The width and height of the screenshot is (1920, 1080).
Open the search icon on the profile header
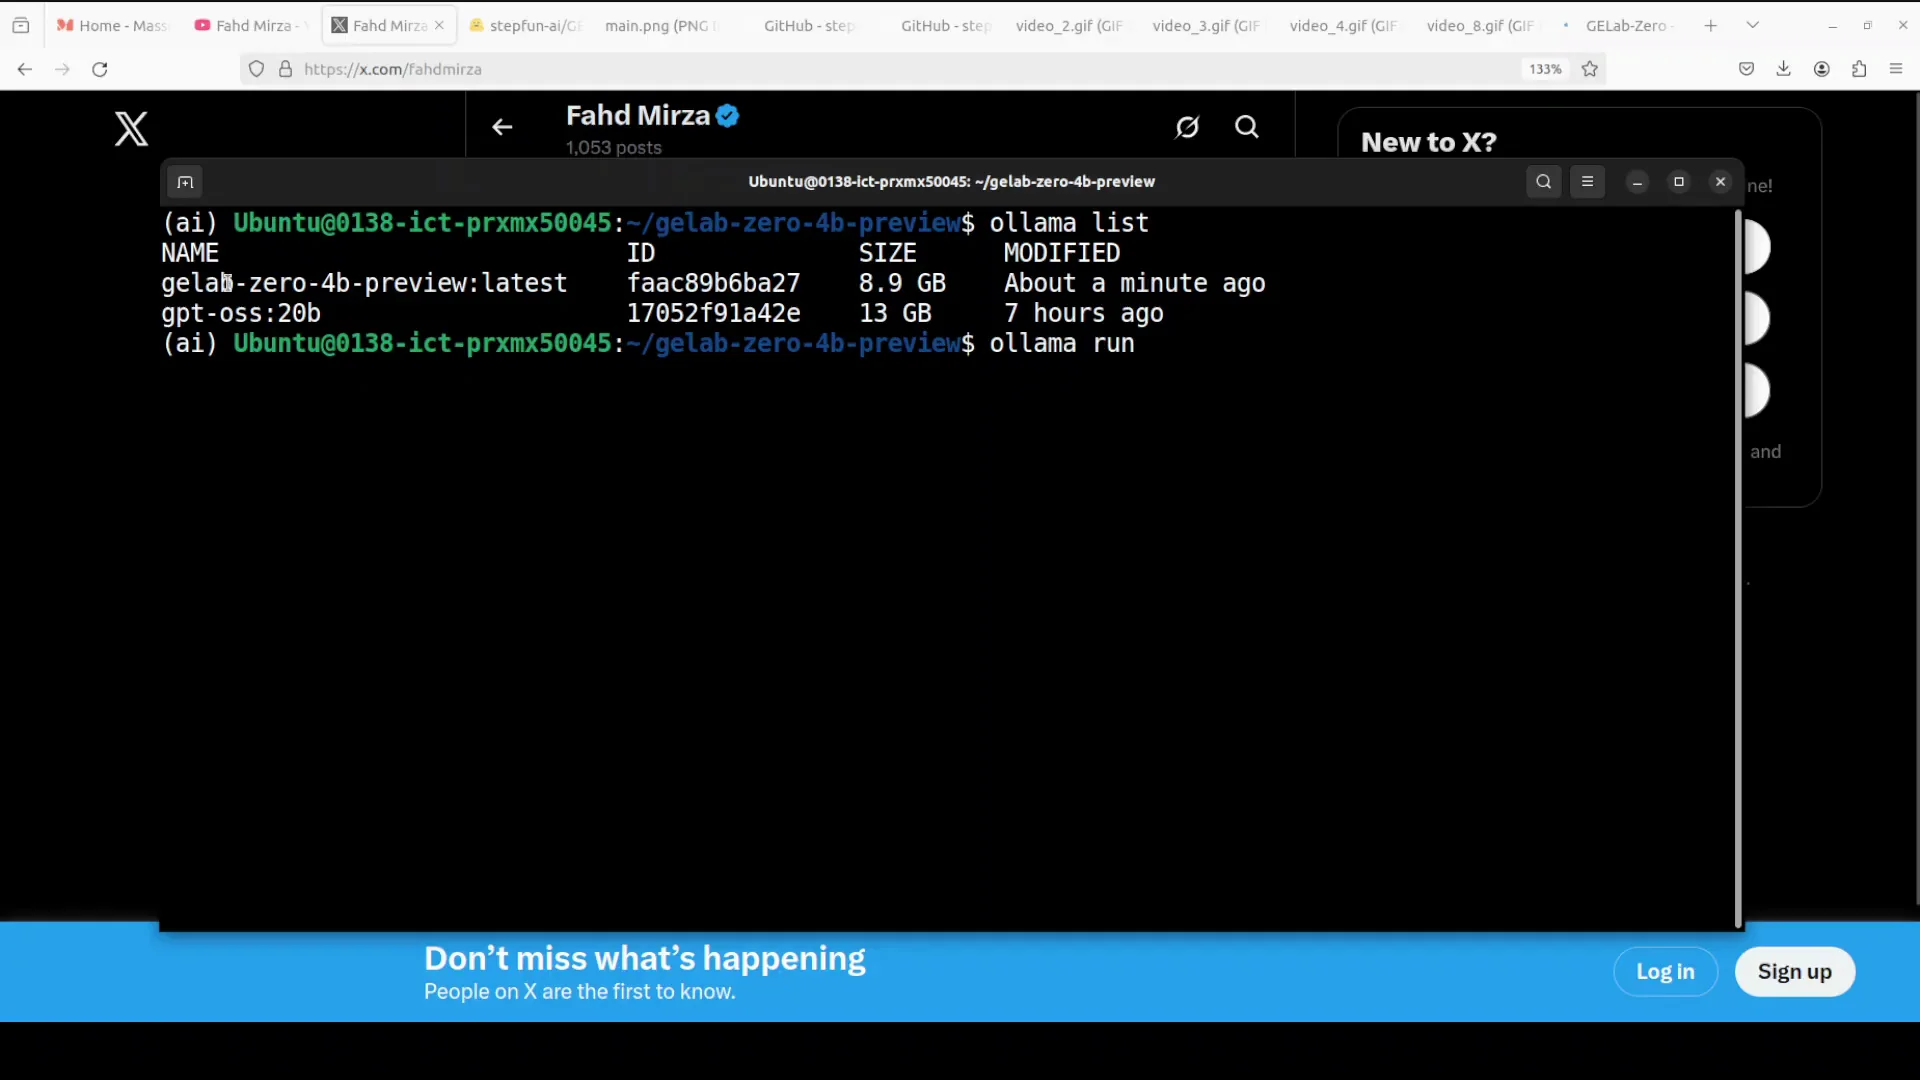point(1246,127)
